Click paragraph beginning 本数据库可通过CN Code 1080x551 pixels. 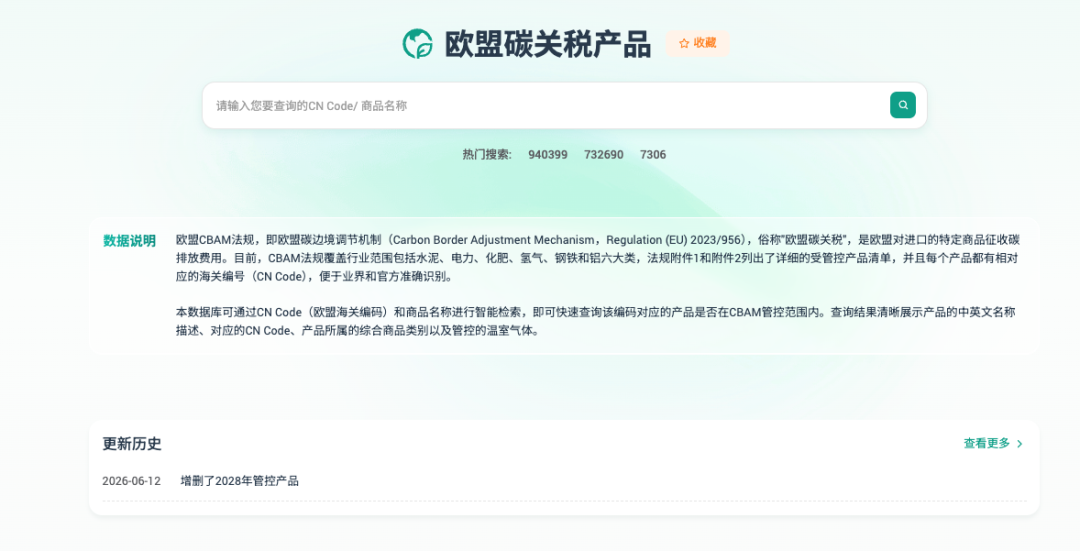(x=596, y=321)
